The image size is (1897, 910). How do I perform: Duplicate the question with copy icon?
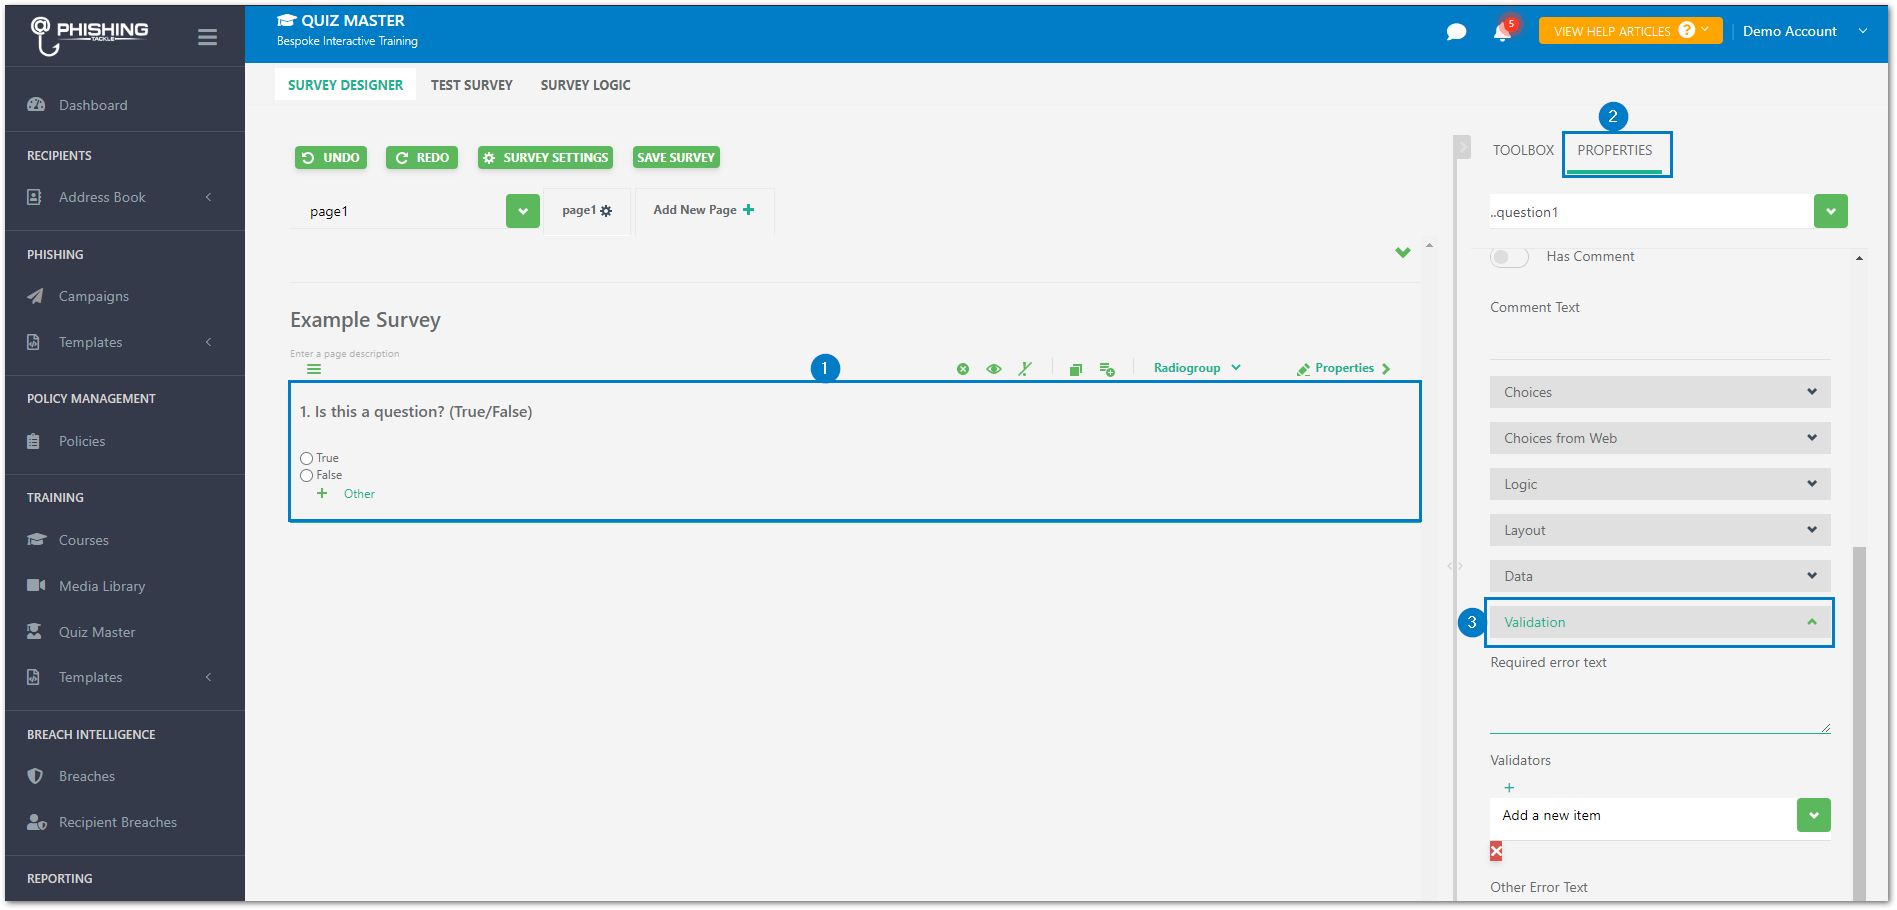click(x=1076, y=369)
